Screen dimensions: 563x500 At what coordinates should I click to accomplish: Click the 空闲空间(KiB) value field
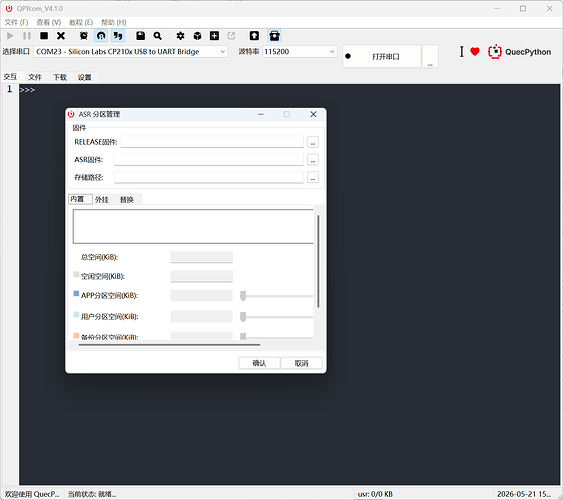[x=201, y=276]
